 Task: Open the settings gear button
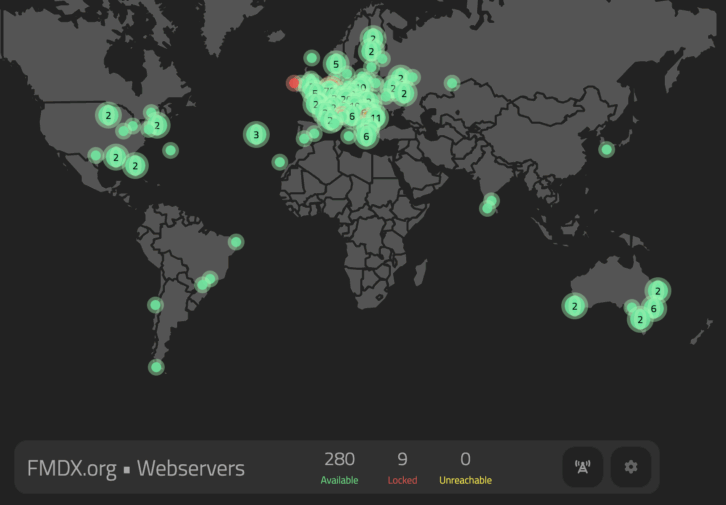pos(630,467)
